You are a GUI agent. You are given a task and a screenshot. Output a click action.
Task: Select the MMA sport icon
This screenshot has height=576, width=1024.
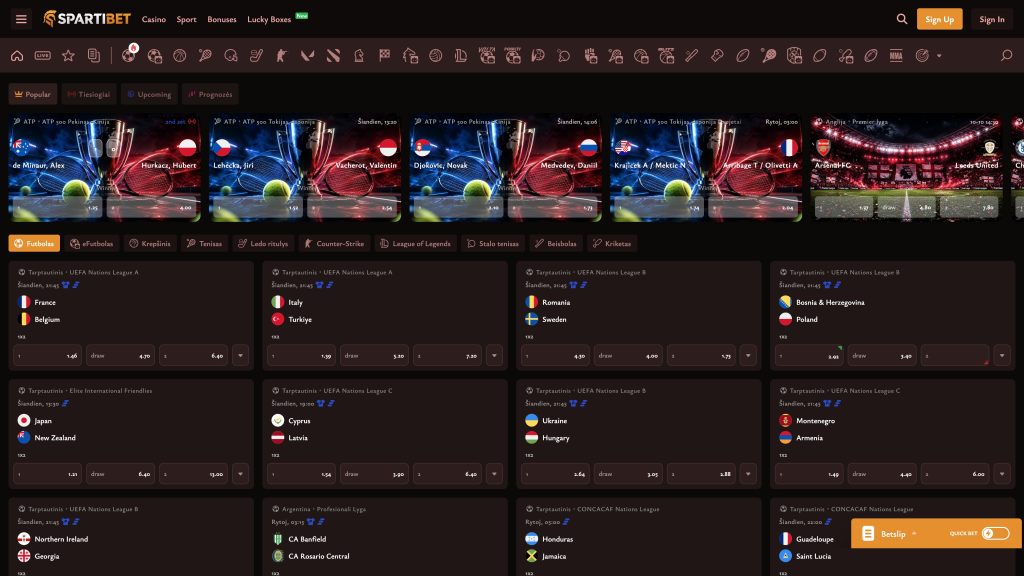[896, 56]
